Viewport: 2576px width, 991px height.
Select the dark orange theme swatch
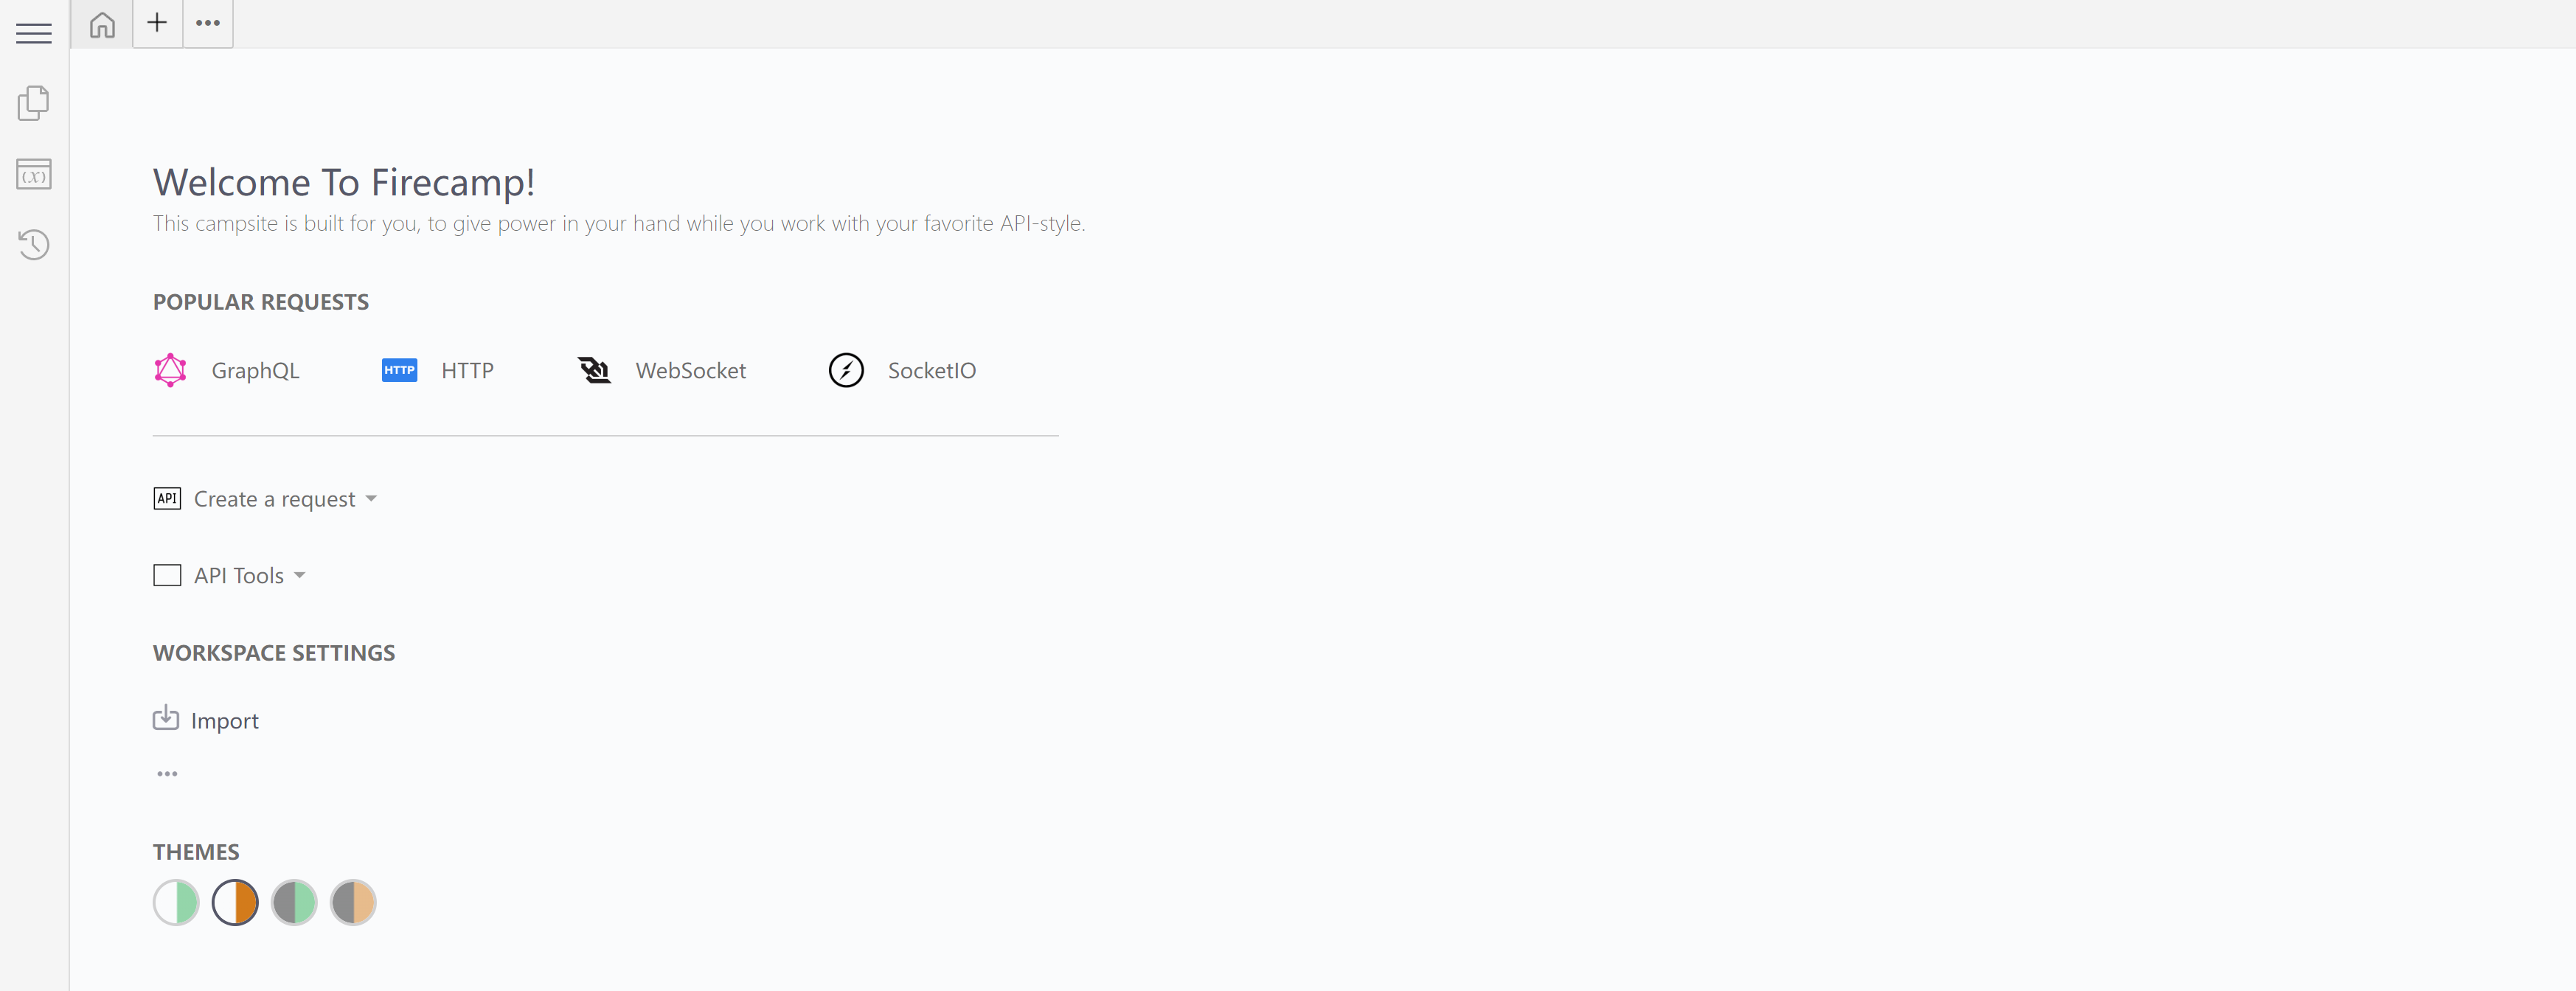[353, 902]
